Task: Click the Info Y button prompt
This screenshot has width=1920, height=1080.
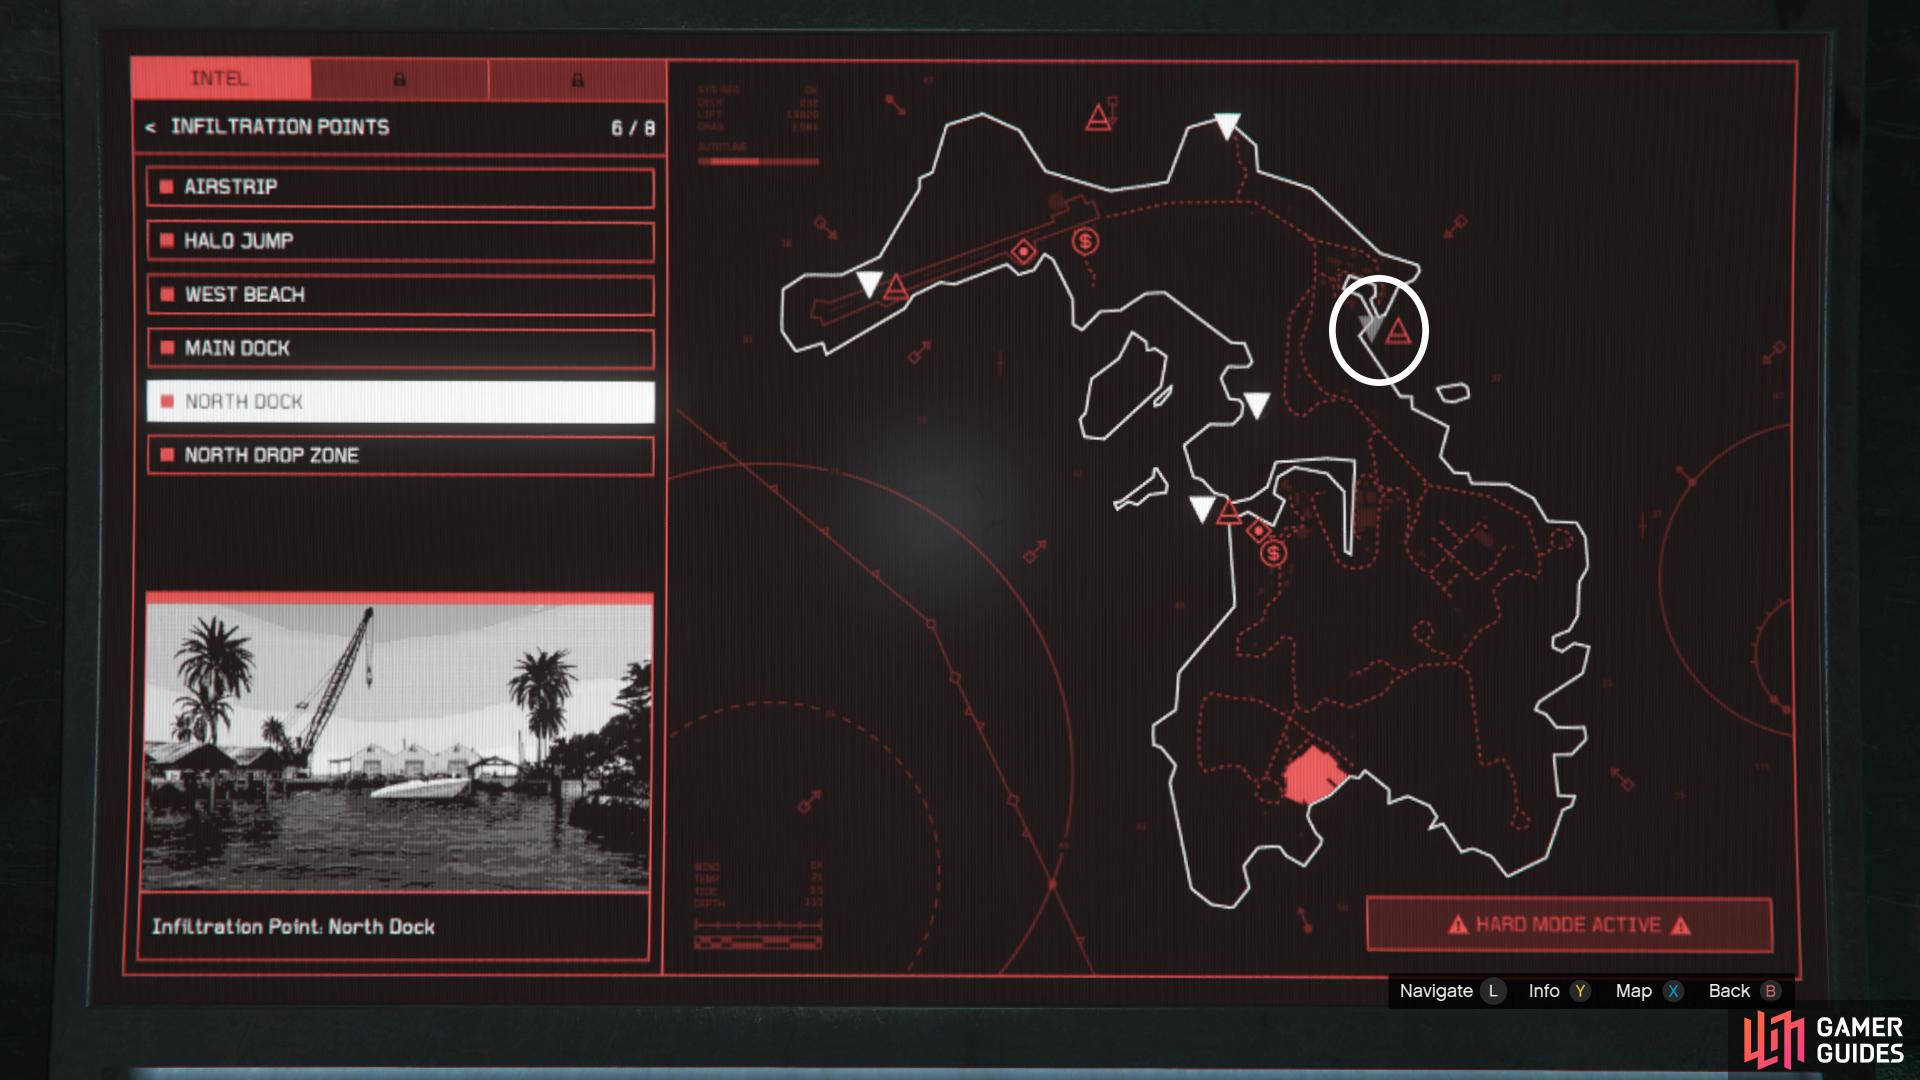Action: (1558, 991)
